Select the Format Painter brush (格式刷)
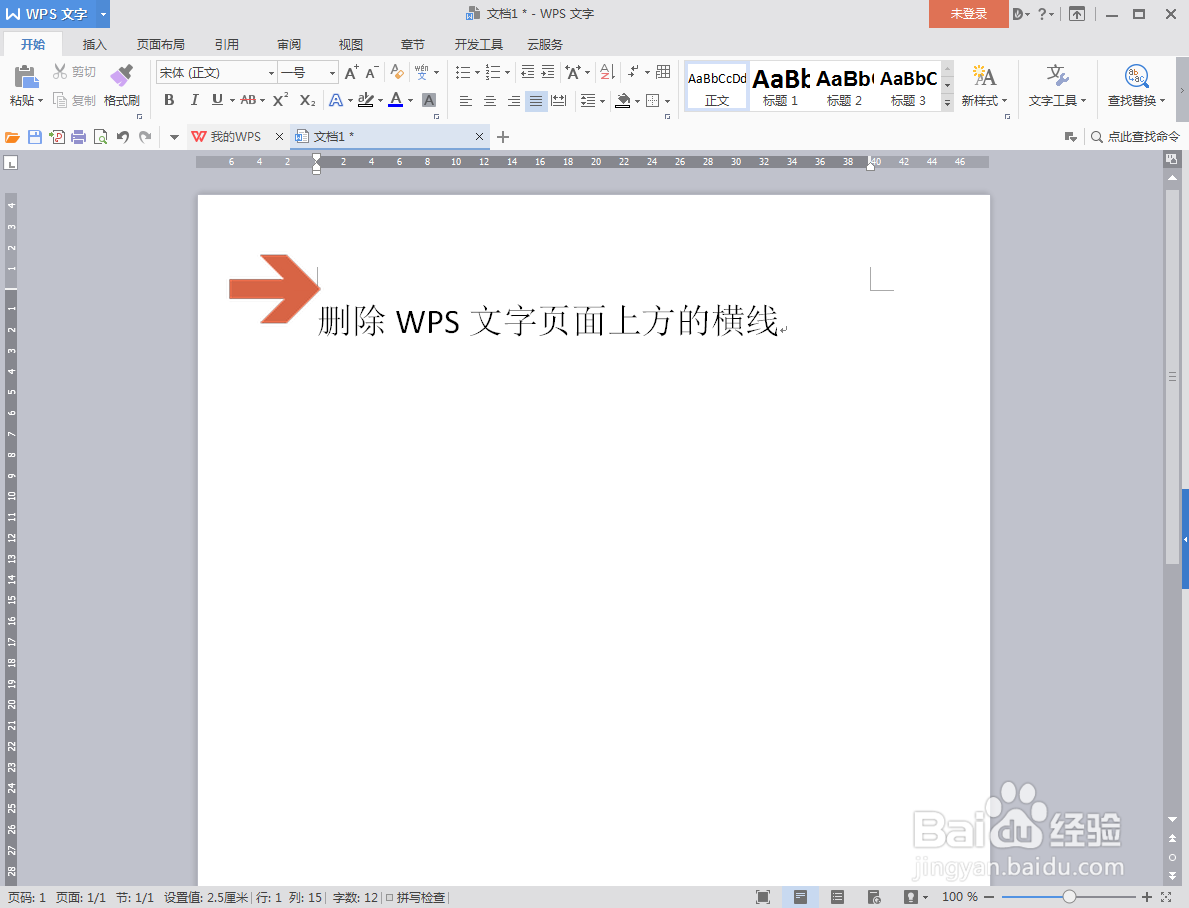Screen dimensions: 1189x908 click(121, 84)
